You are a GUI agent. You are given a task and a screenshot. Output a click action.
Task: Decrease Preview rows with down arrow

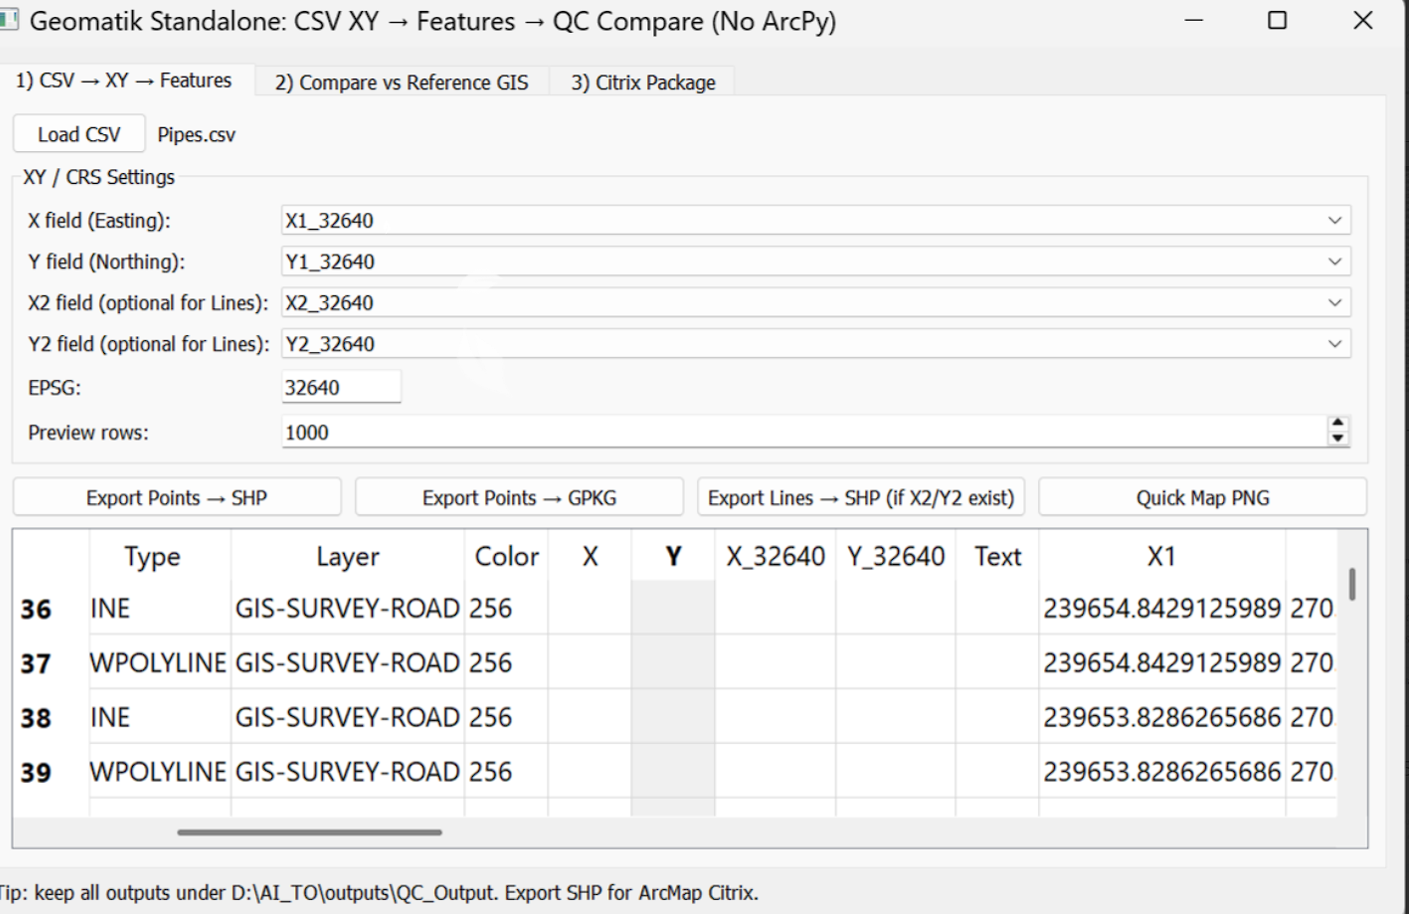point(1338,438)
